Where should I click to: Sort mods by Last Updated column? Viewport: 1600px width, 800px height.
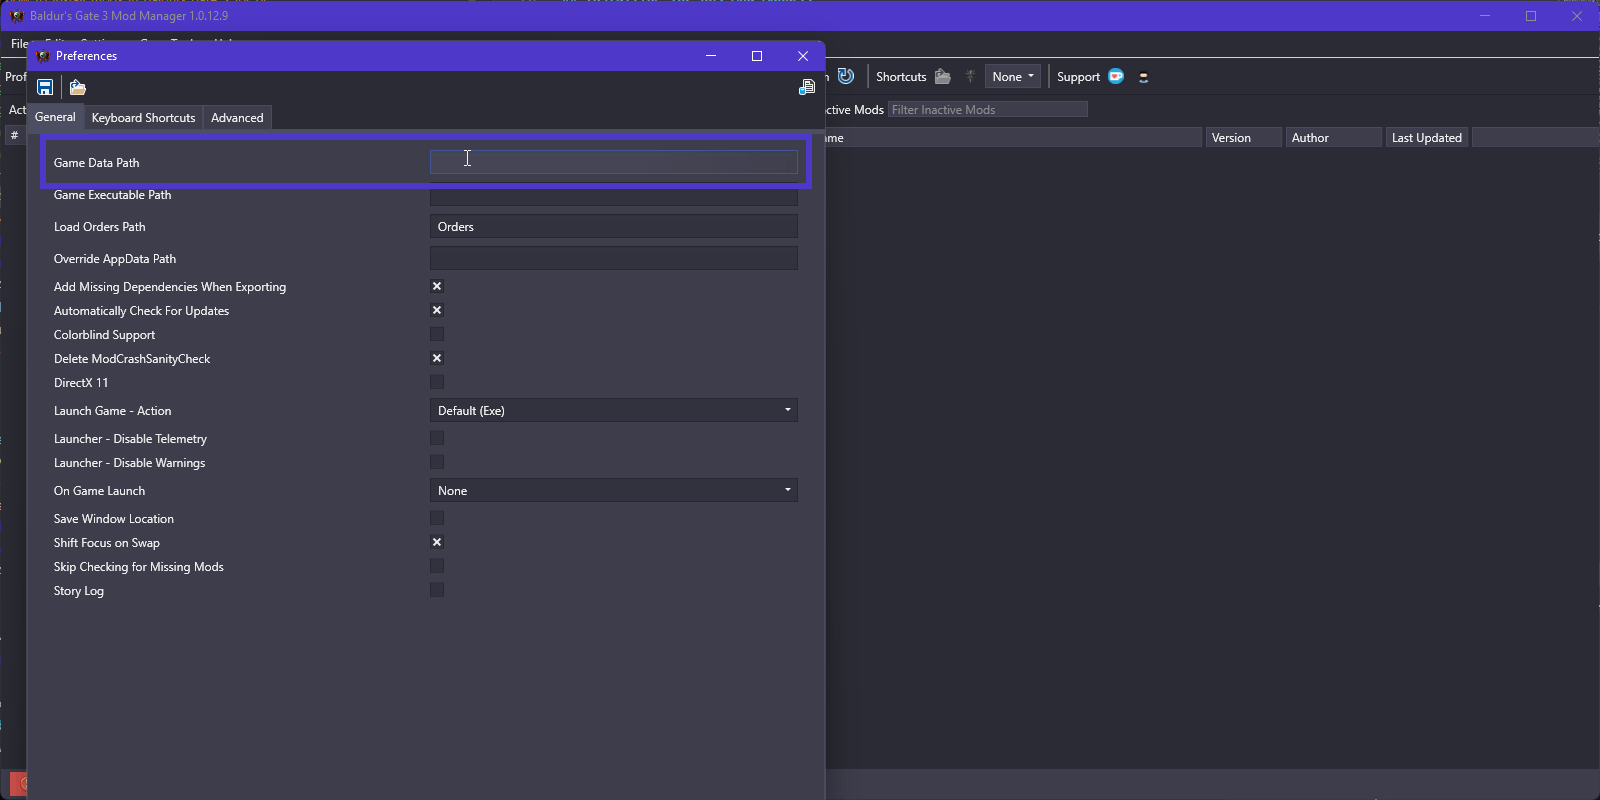point(1427,137)
